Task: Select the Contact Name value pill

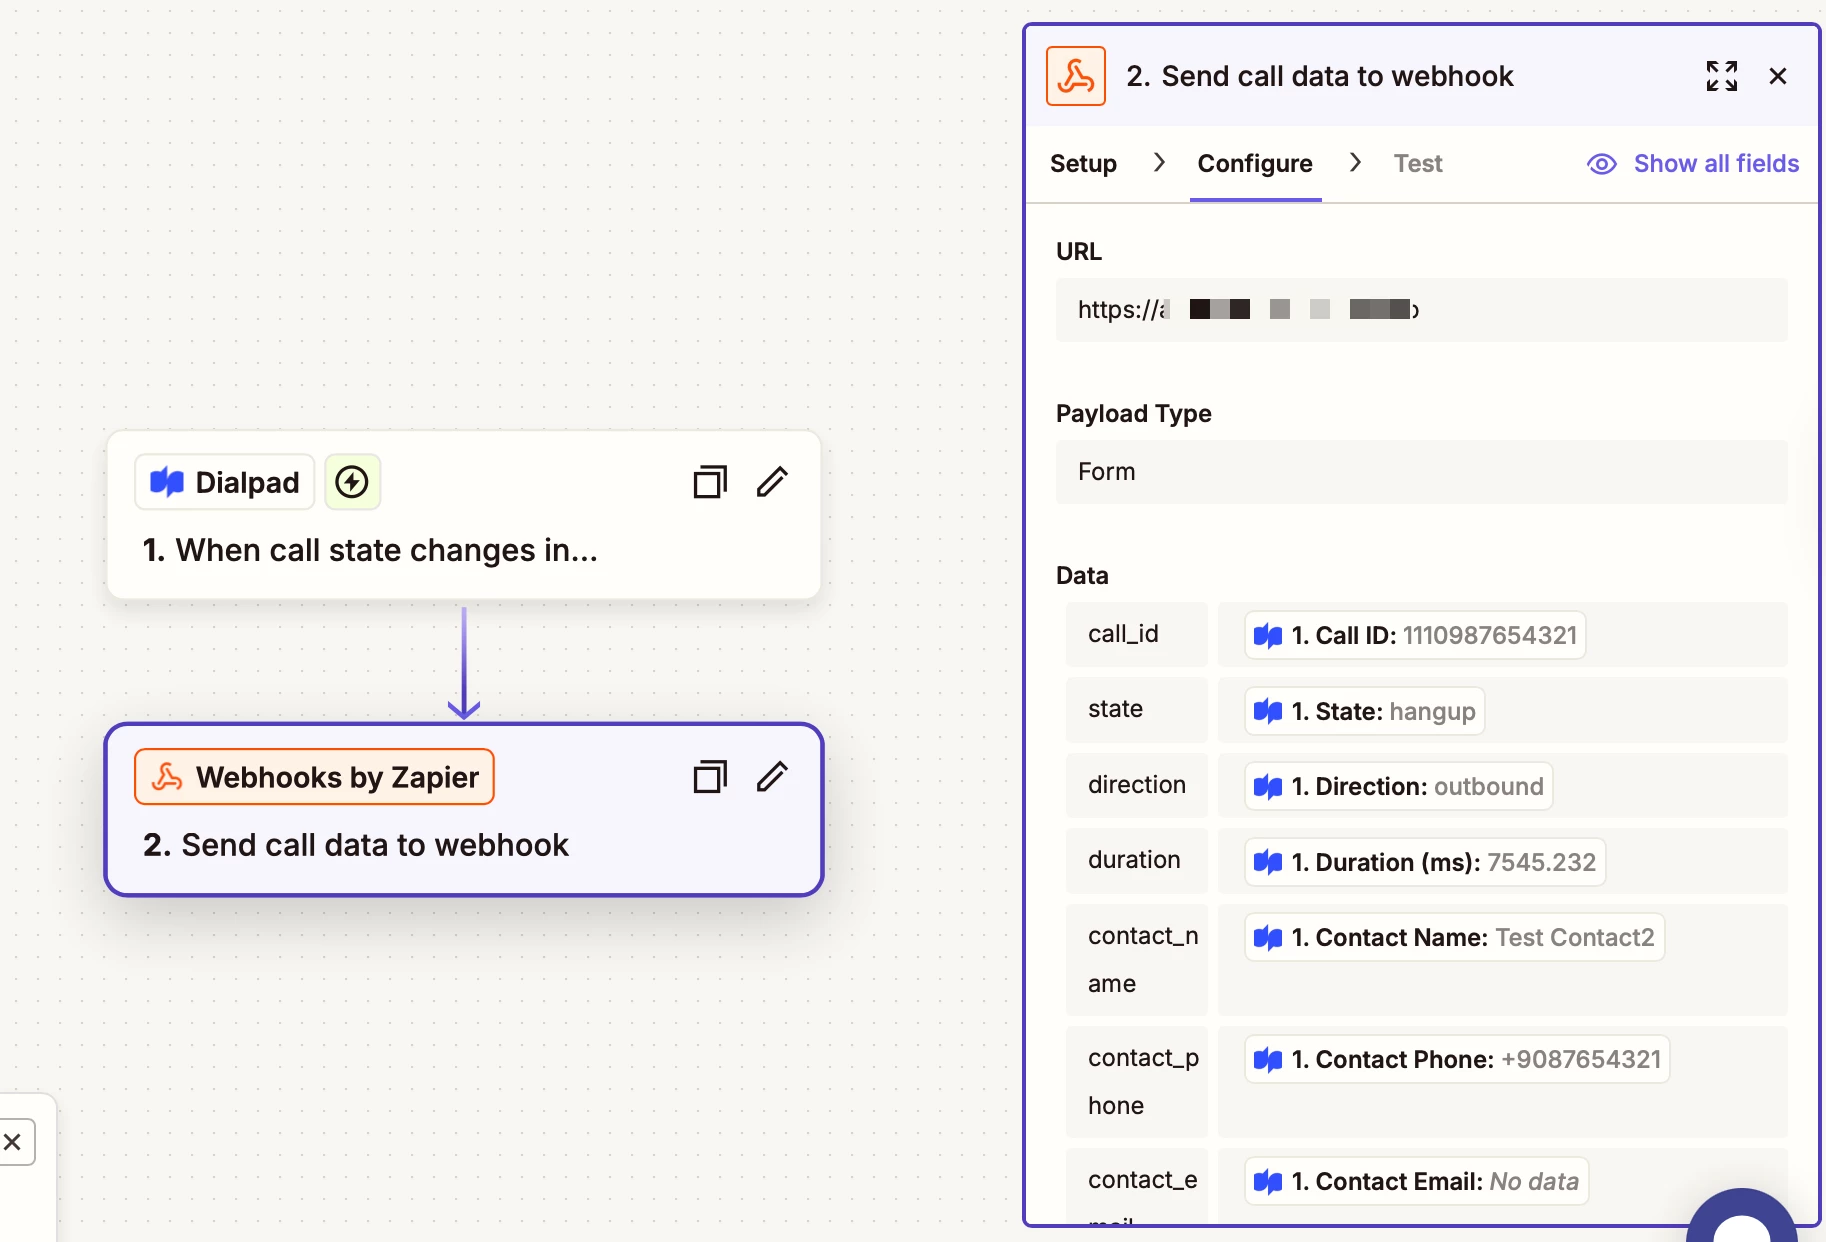Action: [x=1454, y=937]
